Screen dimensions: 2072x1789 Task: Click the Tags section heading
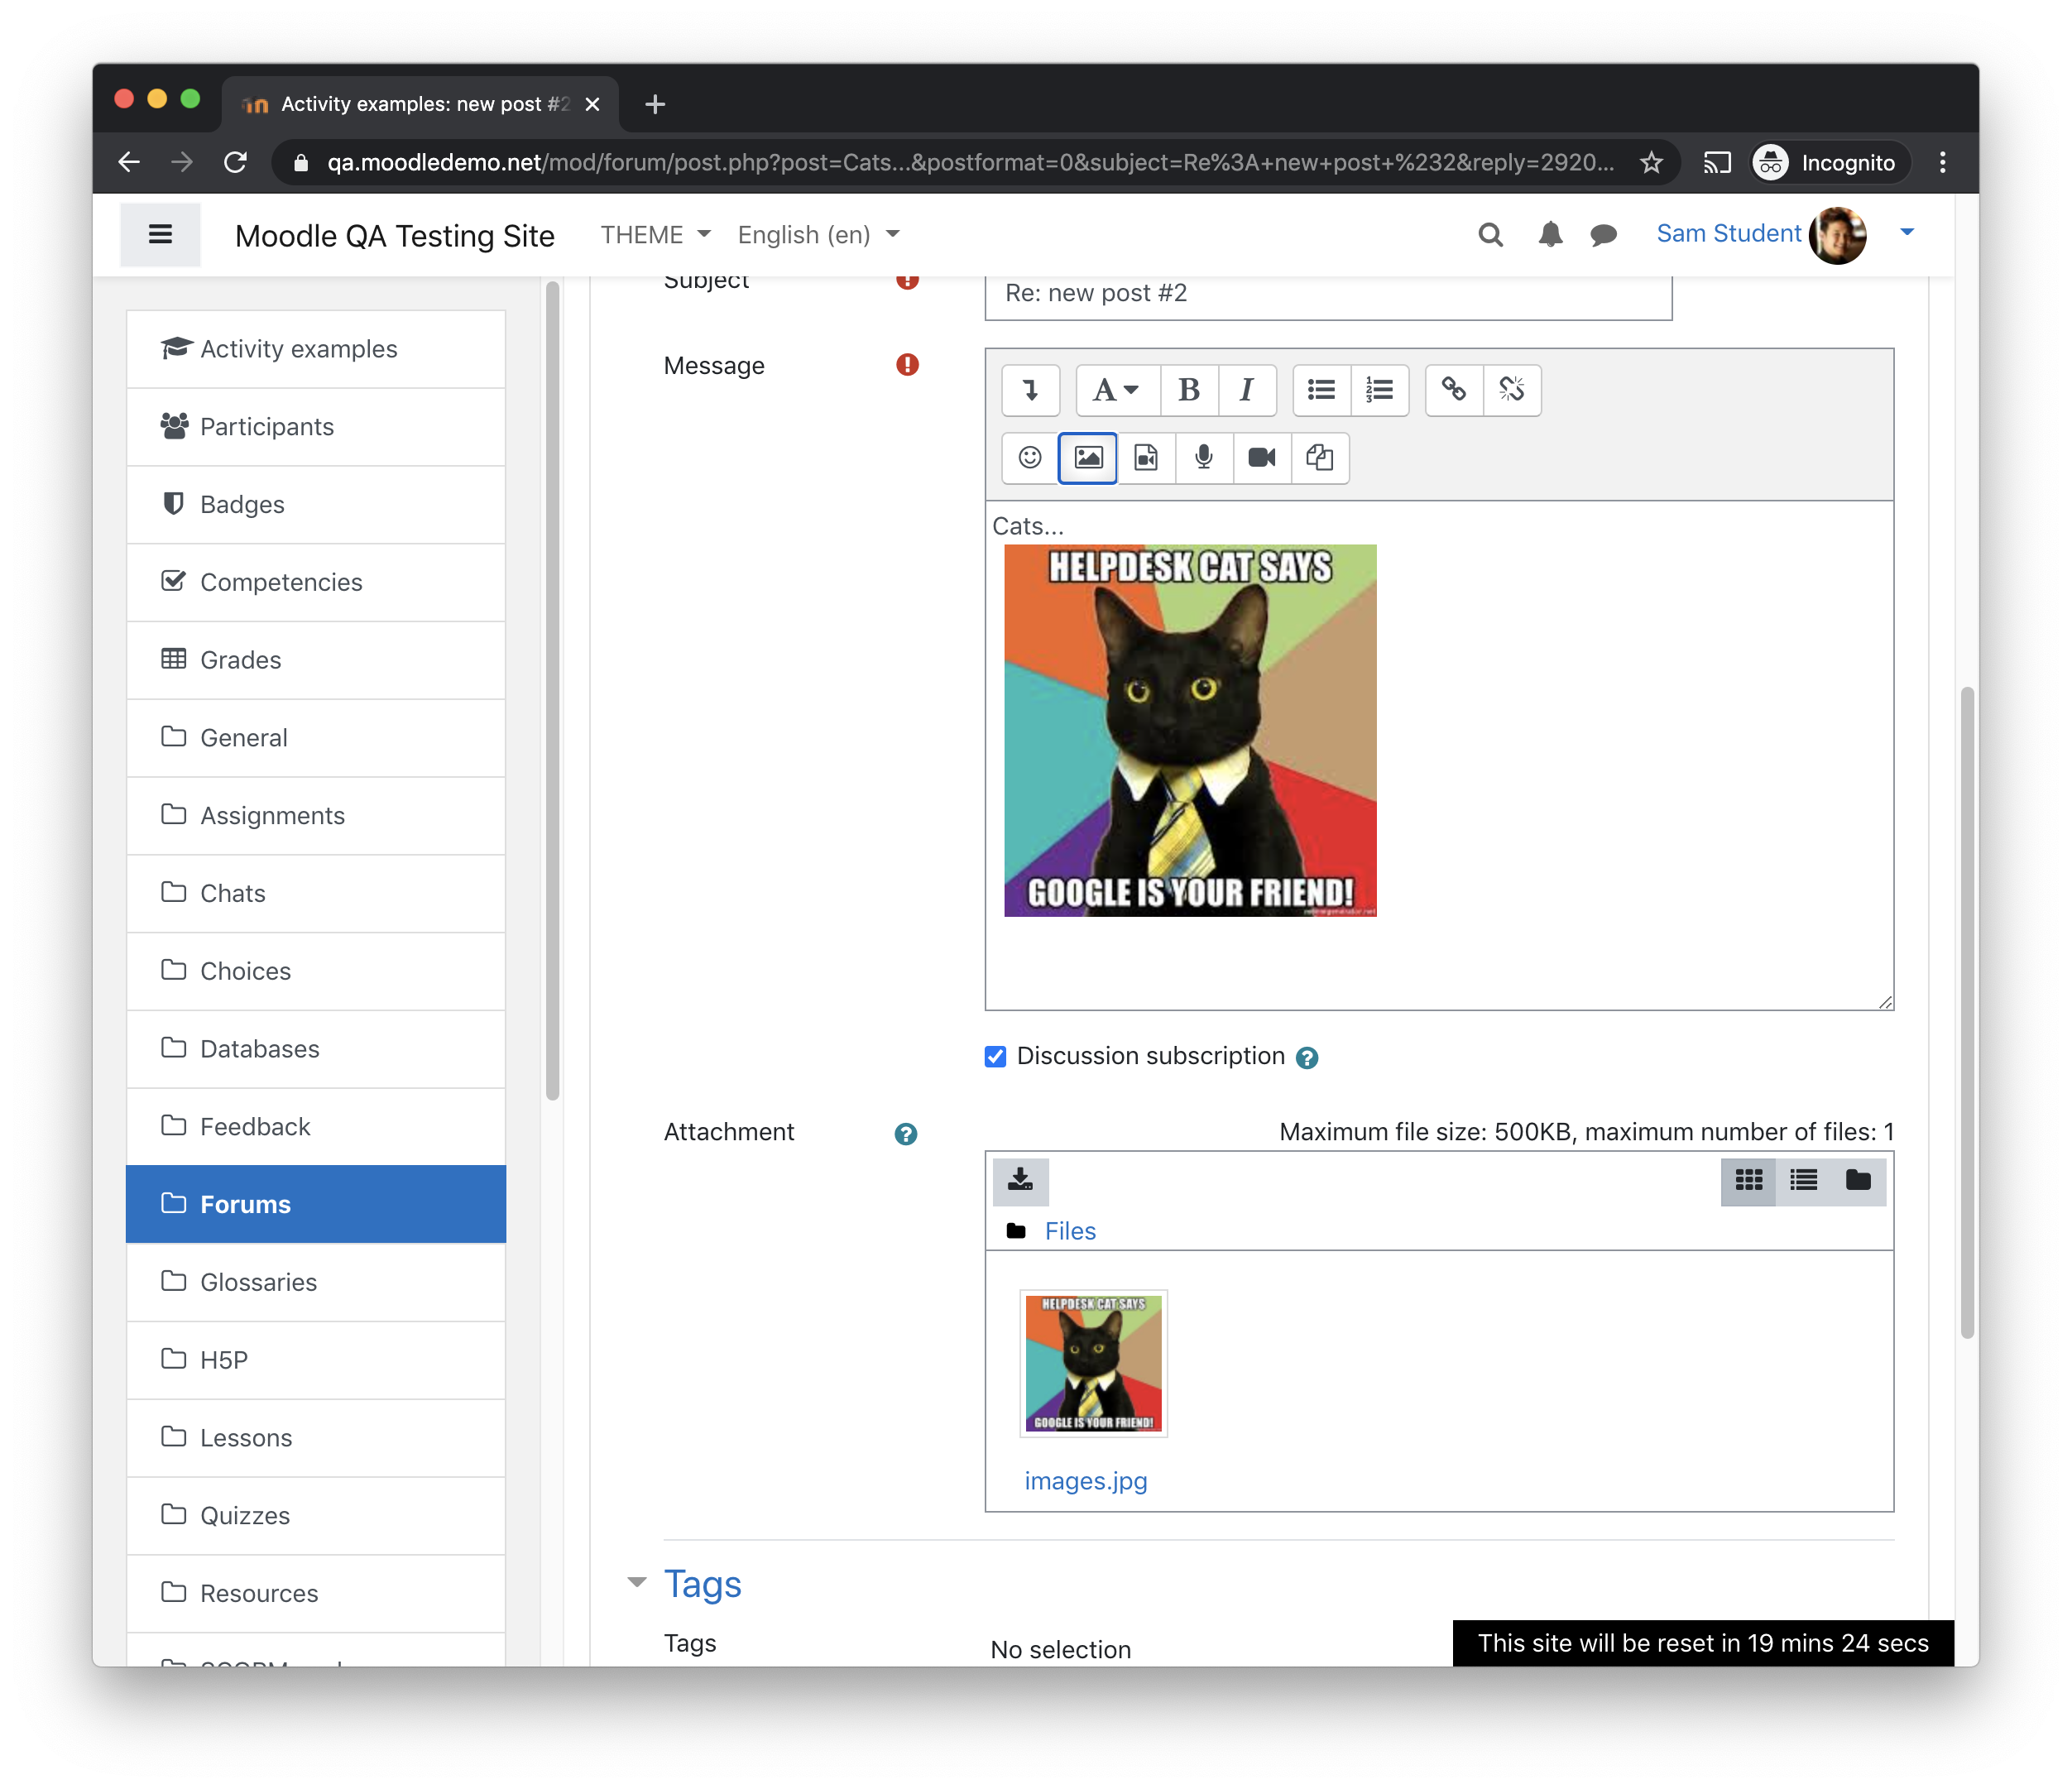tap(703, 1585)
